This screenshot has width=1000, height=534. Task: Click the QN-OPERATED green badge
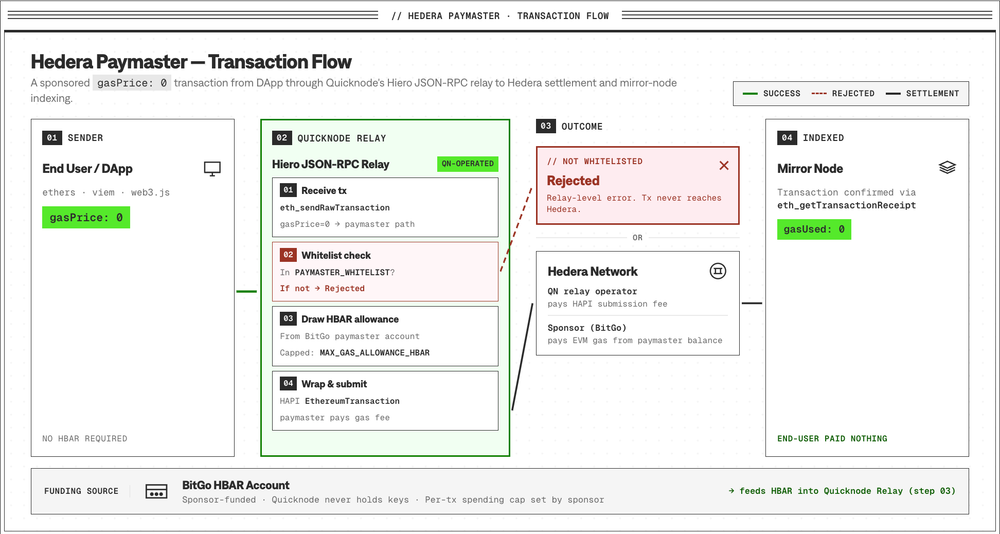(x=467, y=164)
